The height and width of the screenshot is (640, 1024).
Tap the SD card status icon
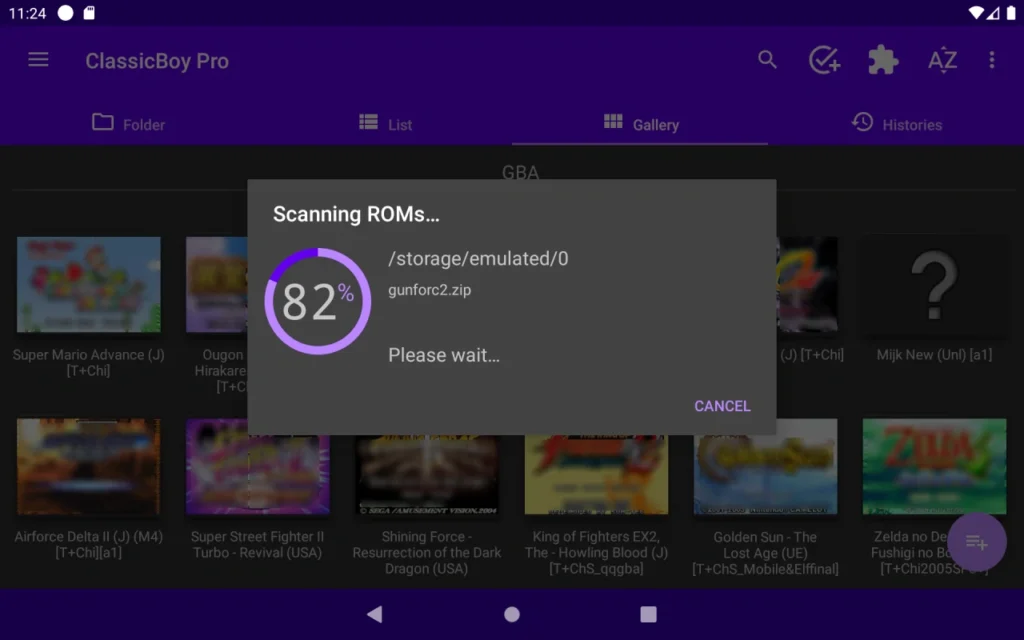[89, 13]
